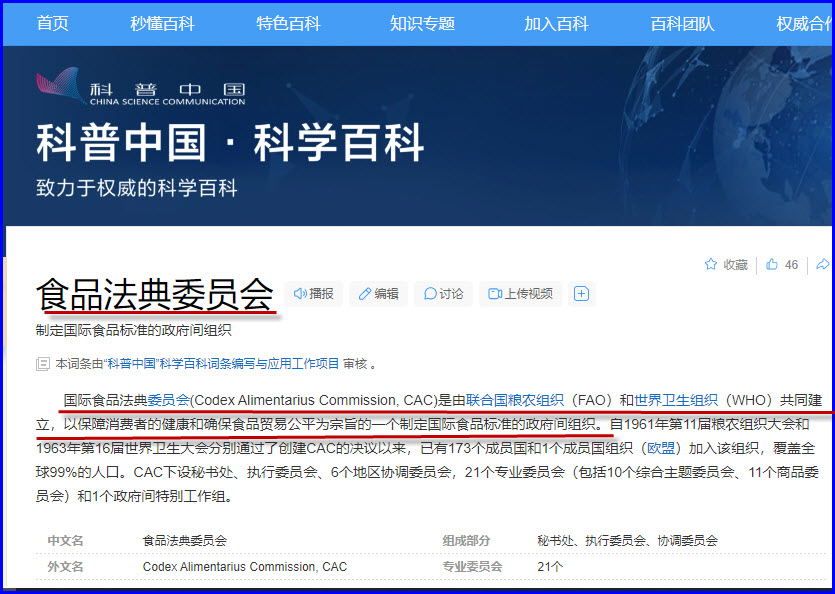
Task: Go to 知识专题 in navigation bar
Action: pyautogui.click(x=422, y=24)
